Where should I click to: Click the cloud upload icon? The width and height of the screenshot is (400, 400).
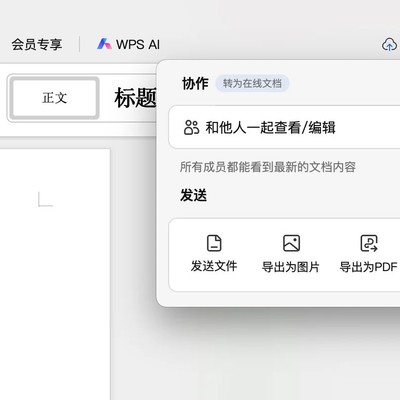pos(389,44)
